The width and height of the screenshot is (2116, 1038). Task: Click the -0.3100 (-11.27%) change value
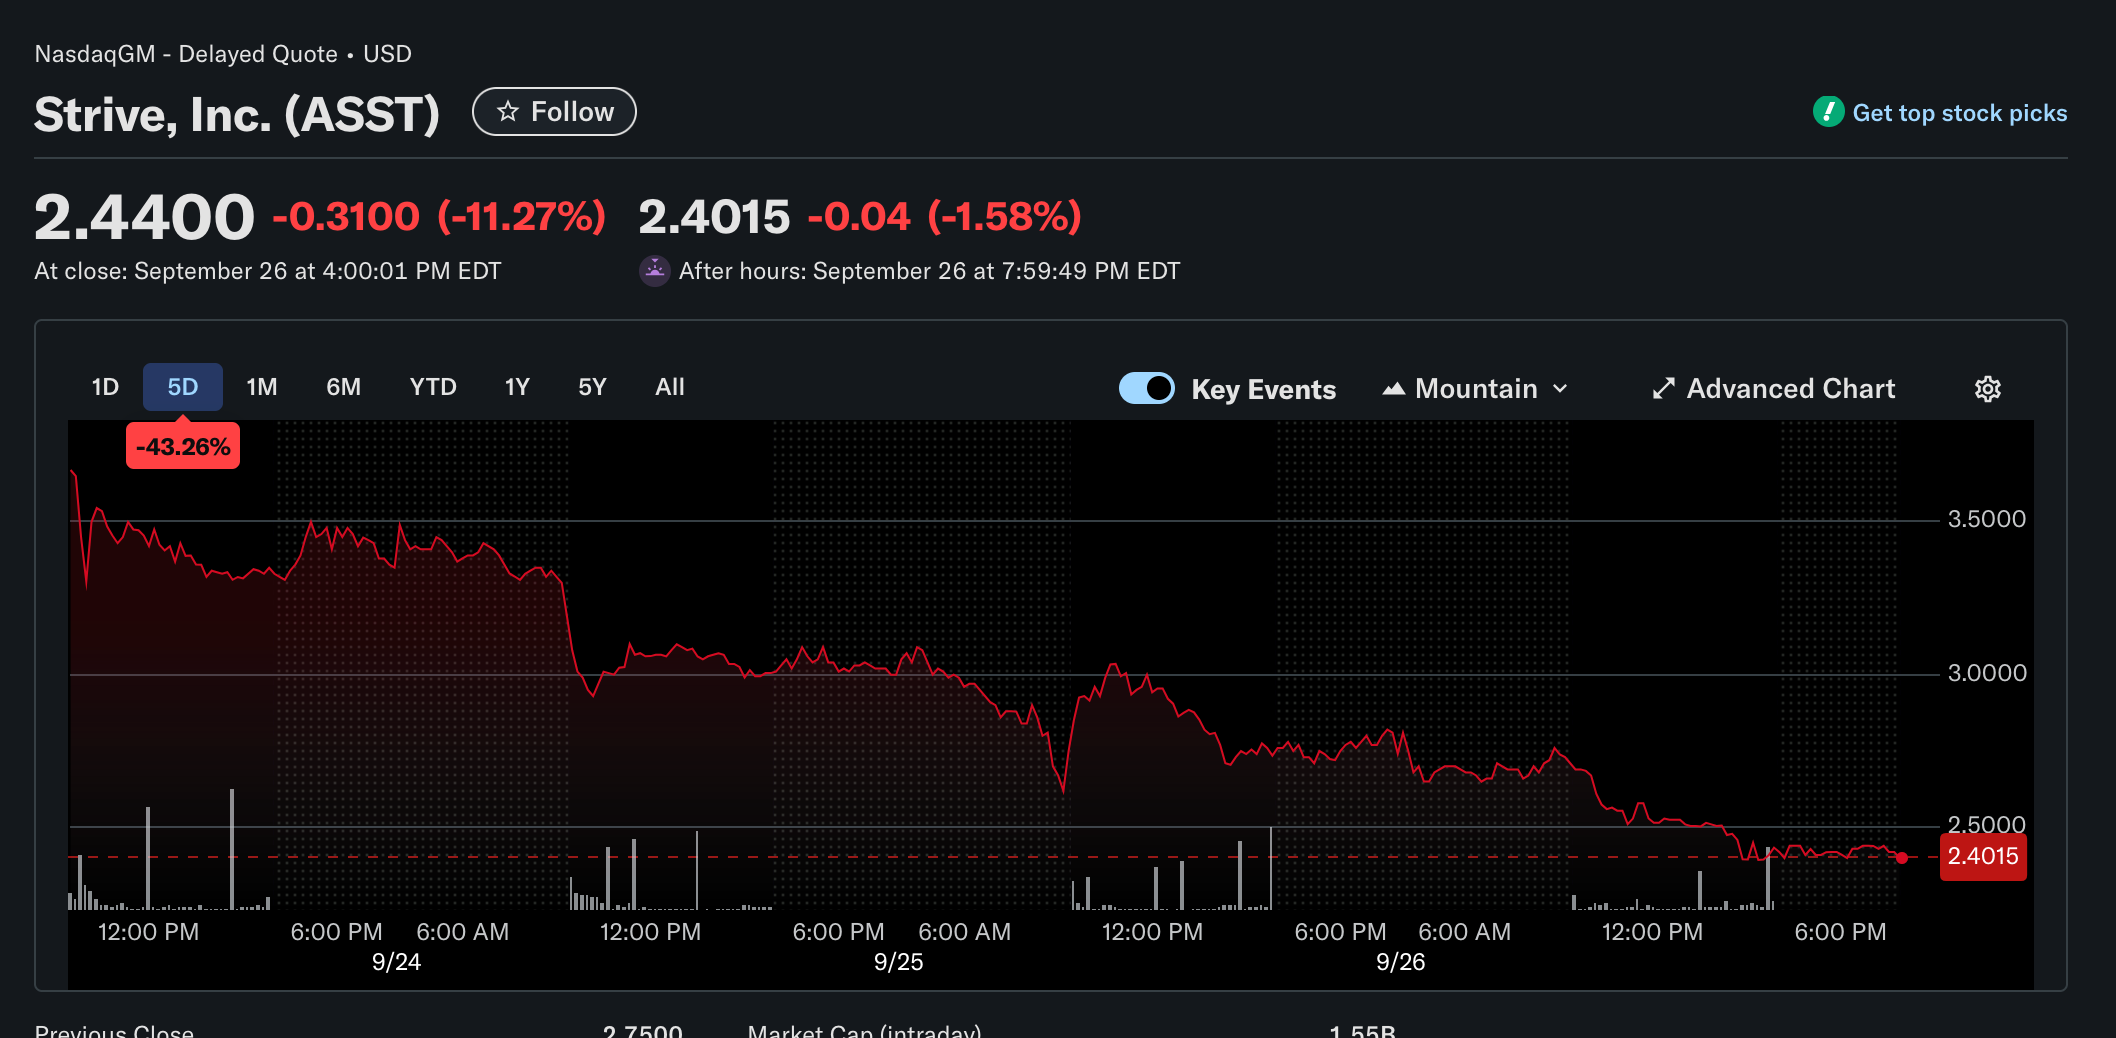click(439, 217)
